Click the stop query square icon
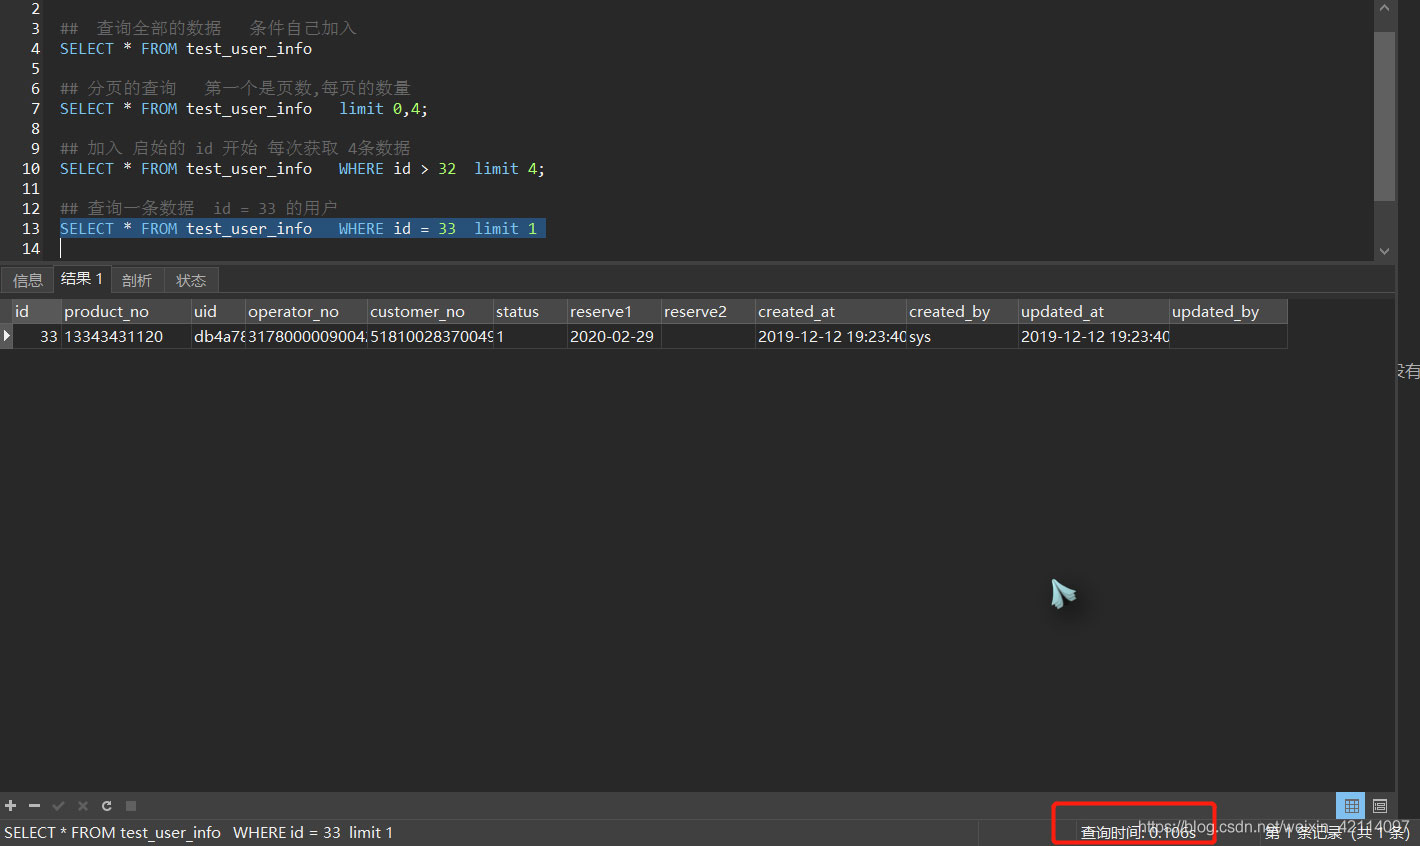 [131, 805]
